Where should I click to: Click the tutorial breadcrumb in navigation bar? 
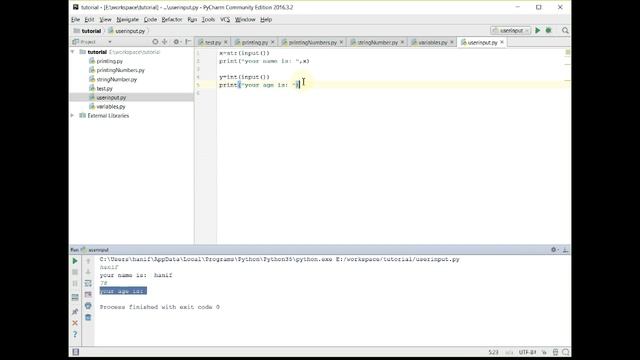pyautogui.click(x=87, y=31)
